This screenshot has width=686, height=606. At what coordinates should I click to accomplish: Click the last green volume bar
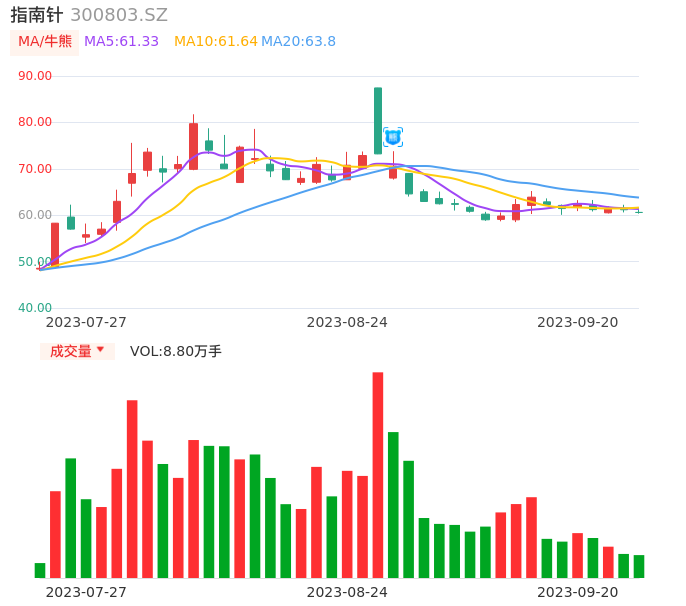[639, 567]
